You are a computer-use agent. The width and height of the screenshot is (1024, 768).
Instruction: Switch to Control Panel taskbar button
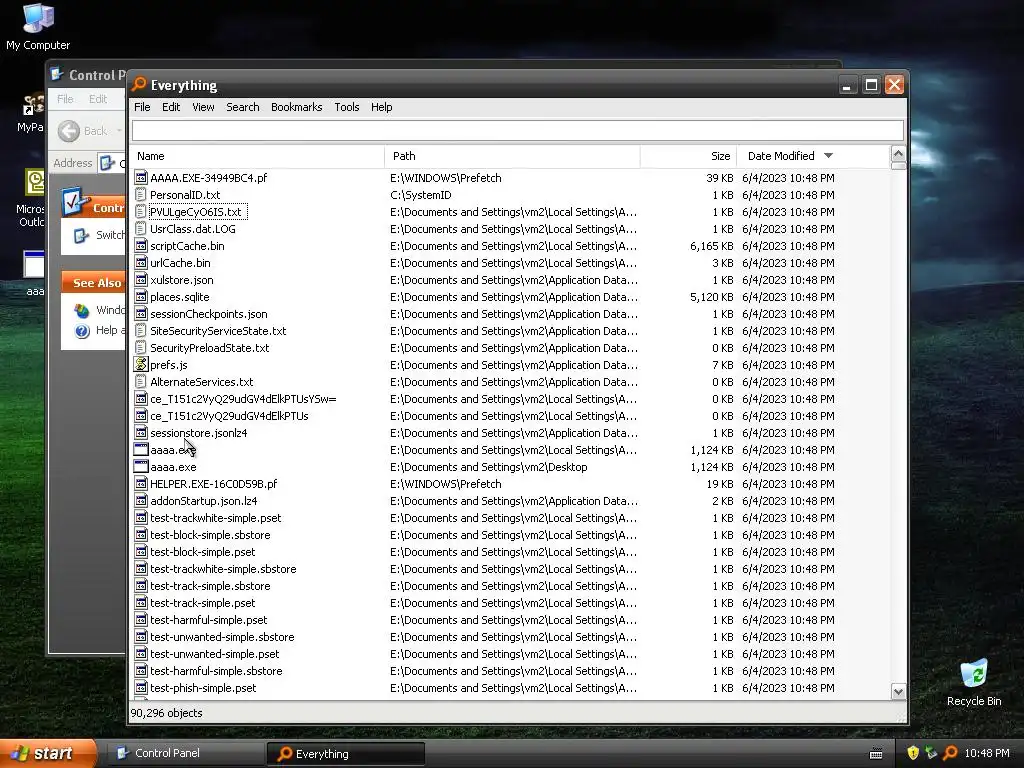tap(185, 753)
